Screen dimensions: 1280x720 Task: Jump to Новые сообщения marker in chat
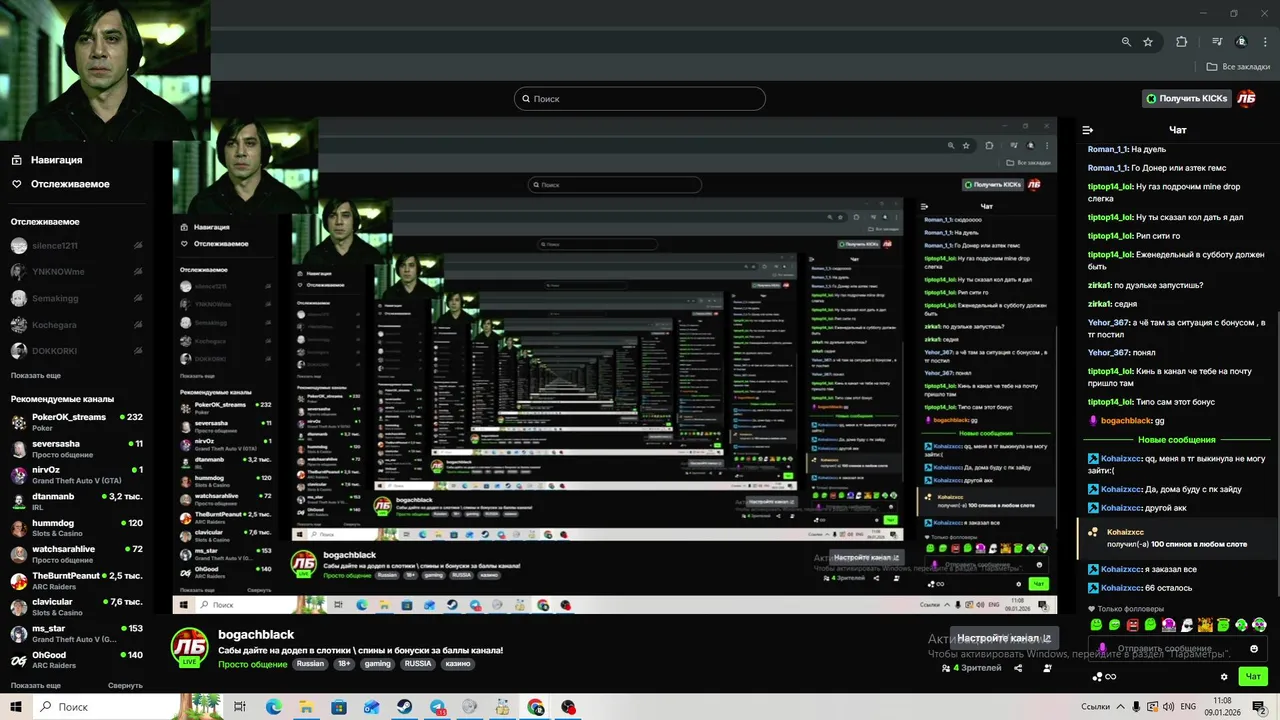point(1177,440)
